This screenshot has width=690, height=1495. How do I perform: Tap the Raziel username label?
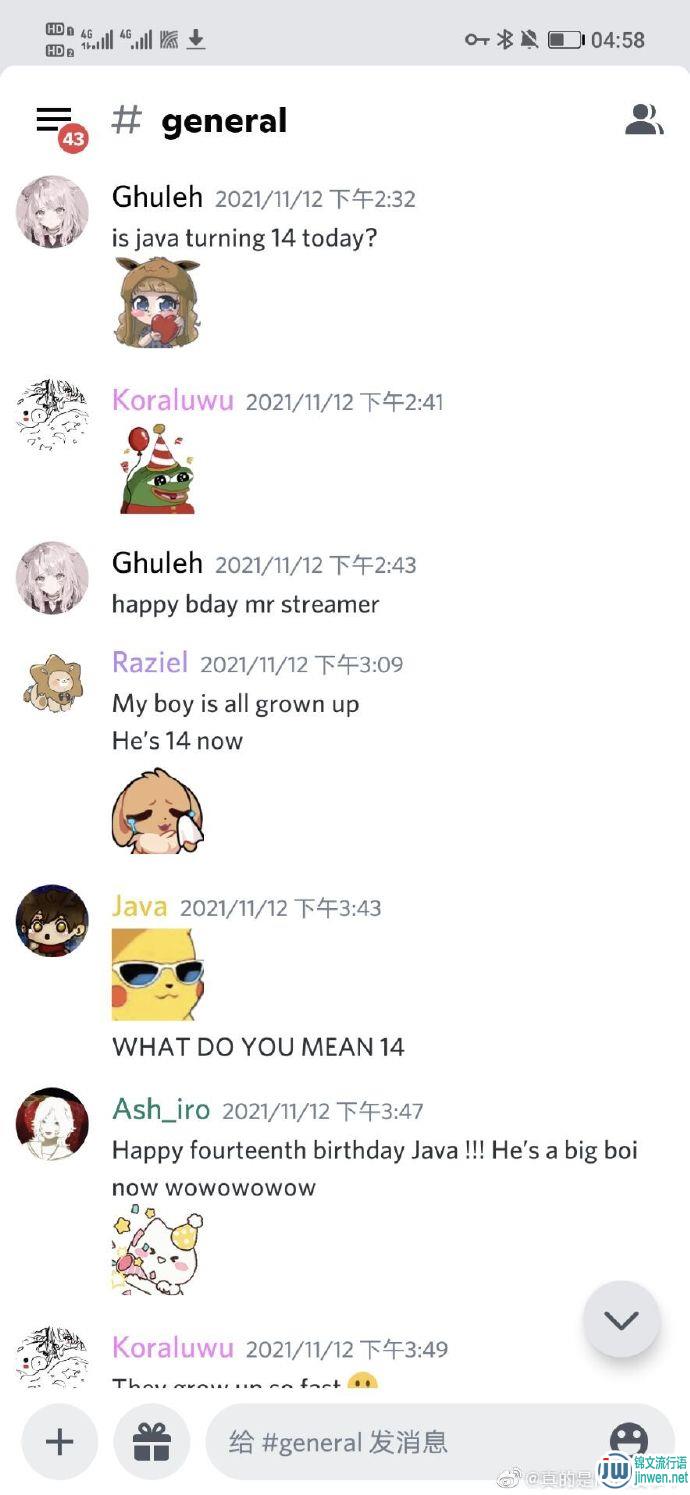pyautogui.click(x=150, y=662)
